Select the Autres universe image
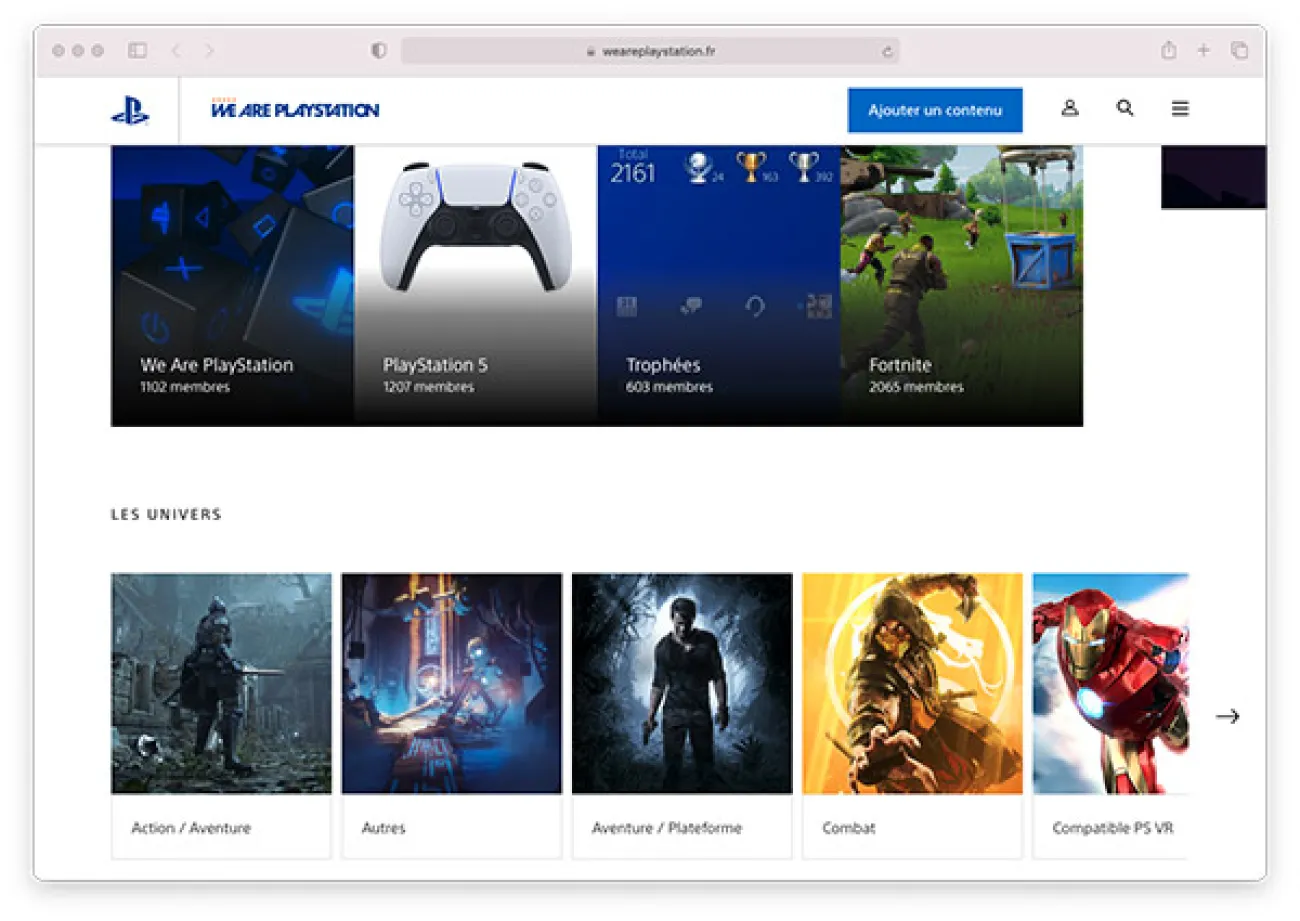The image size is (1300, 921). pyautogui.click(x=452, y=684)
